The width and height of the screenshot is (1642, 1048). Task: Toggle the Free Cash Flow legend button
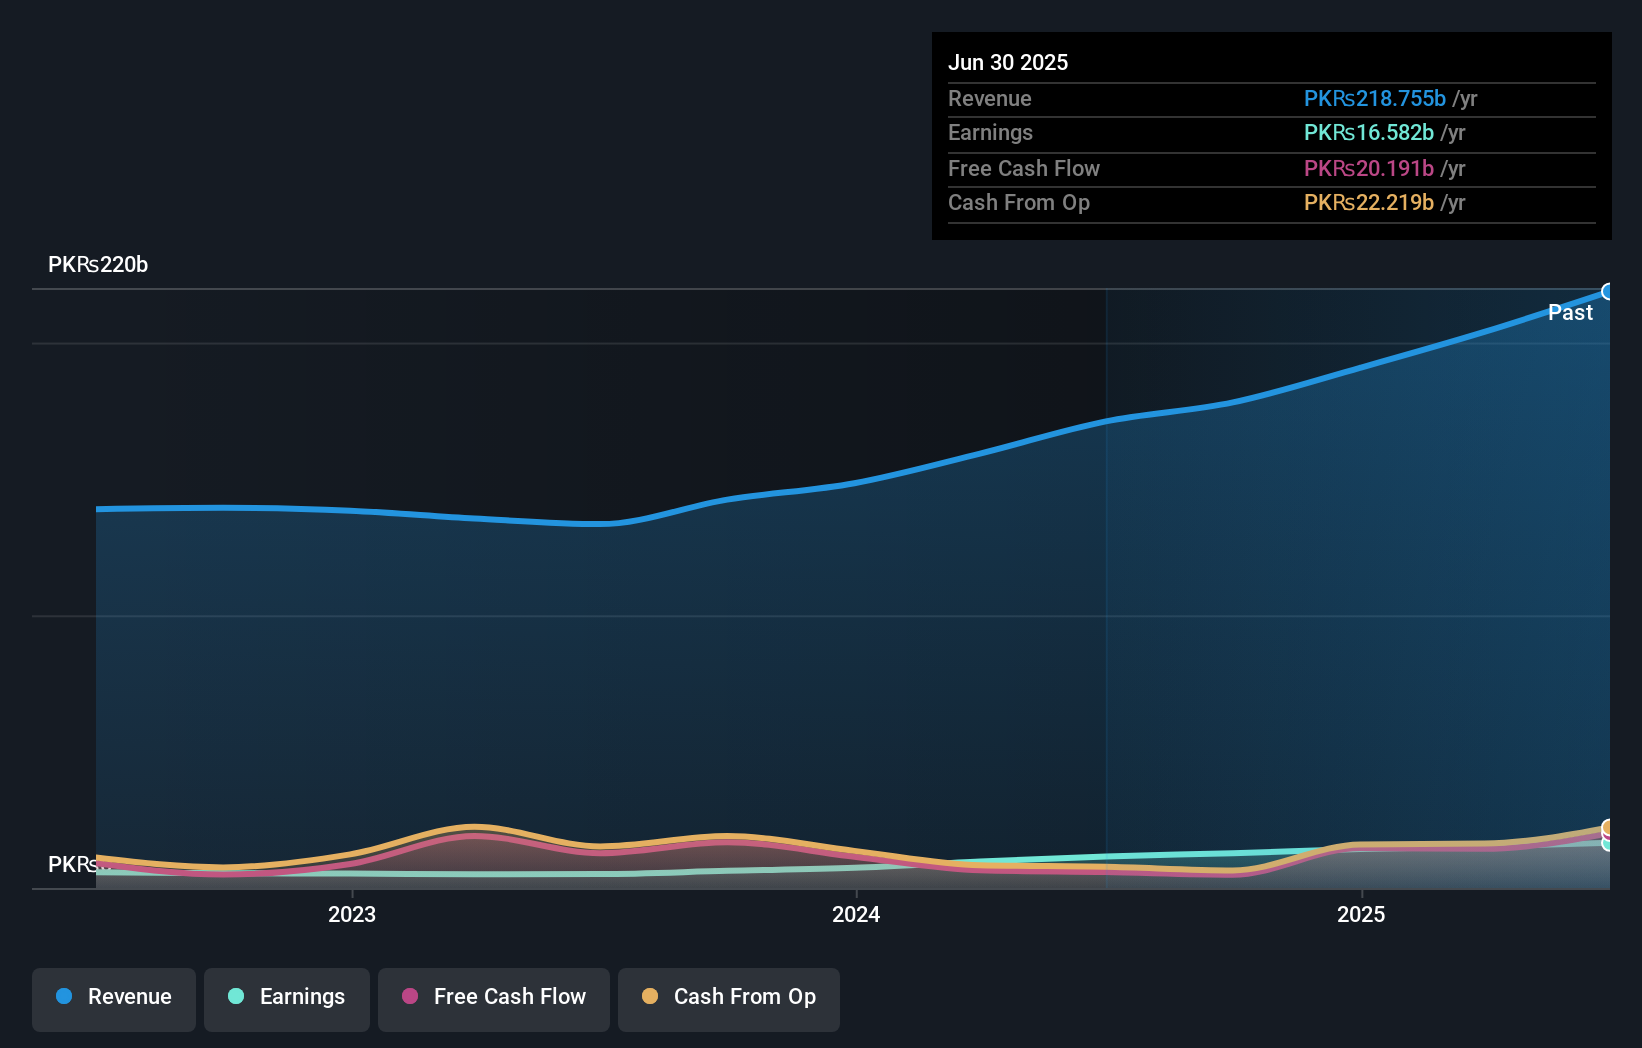[x=494, y=999]
